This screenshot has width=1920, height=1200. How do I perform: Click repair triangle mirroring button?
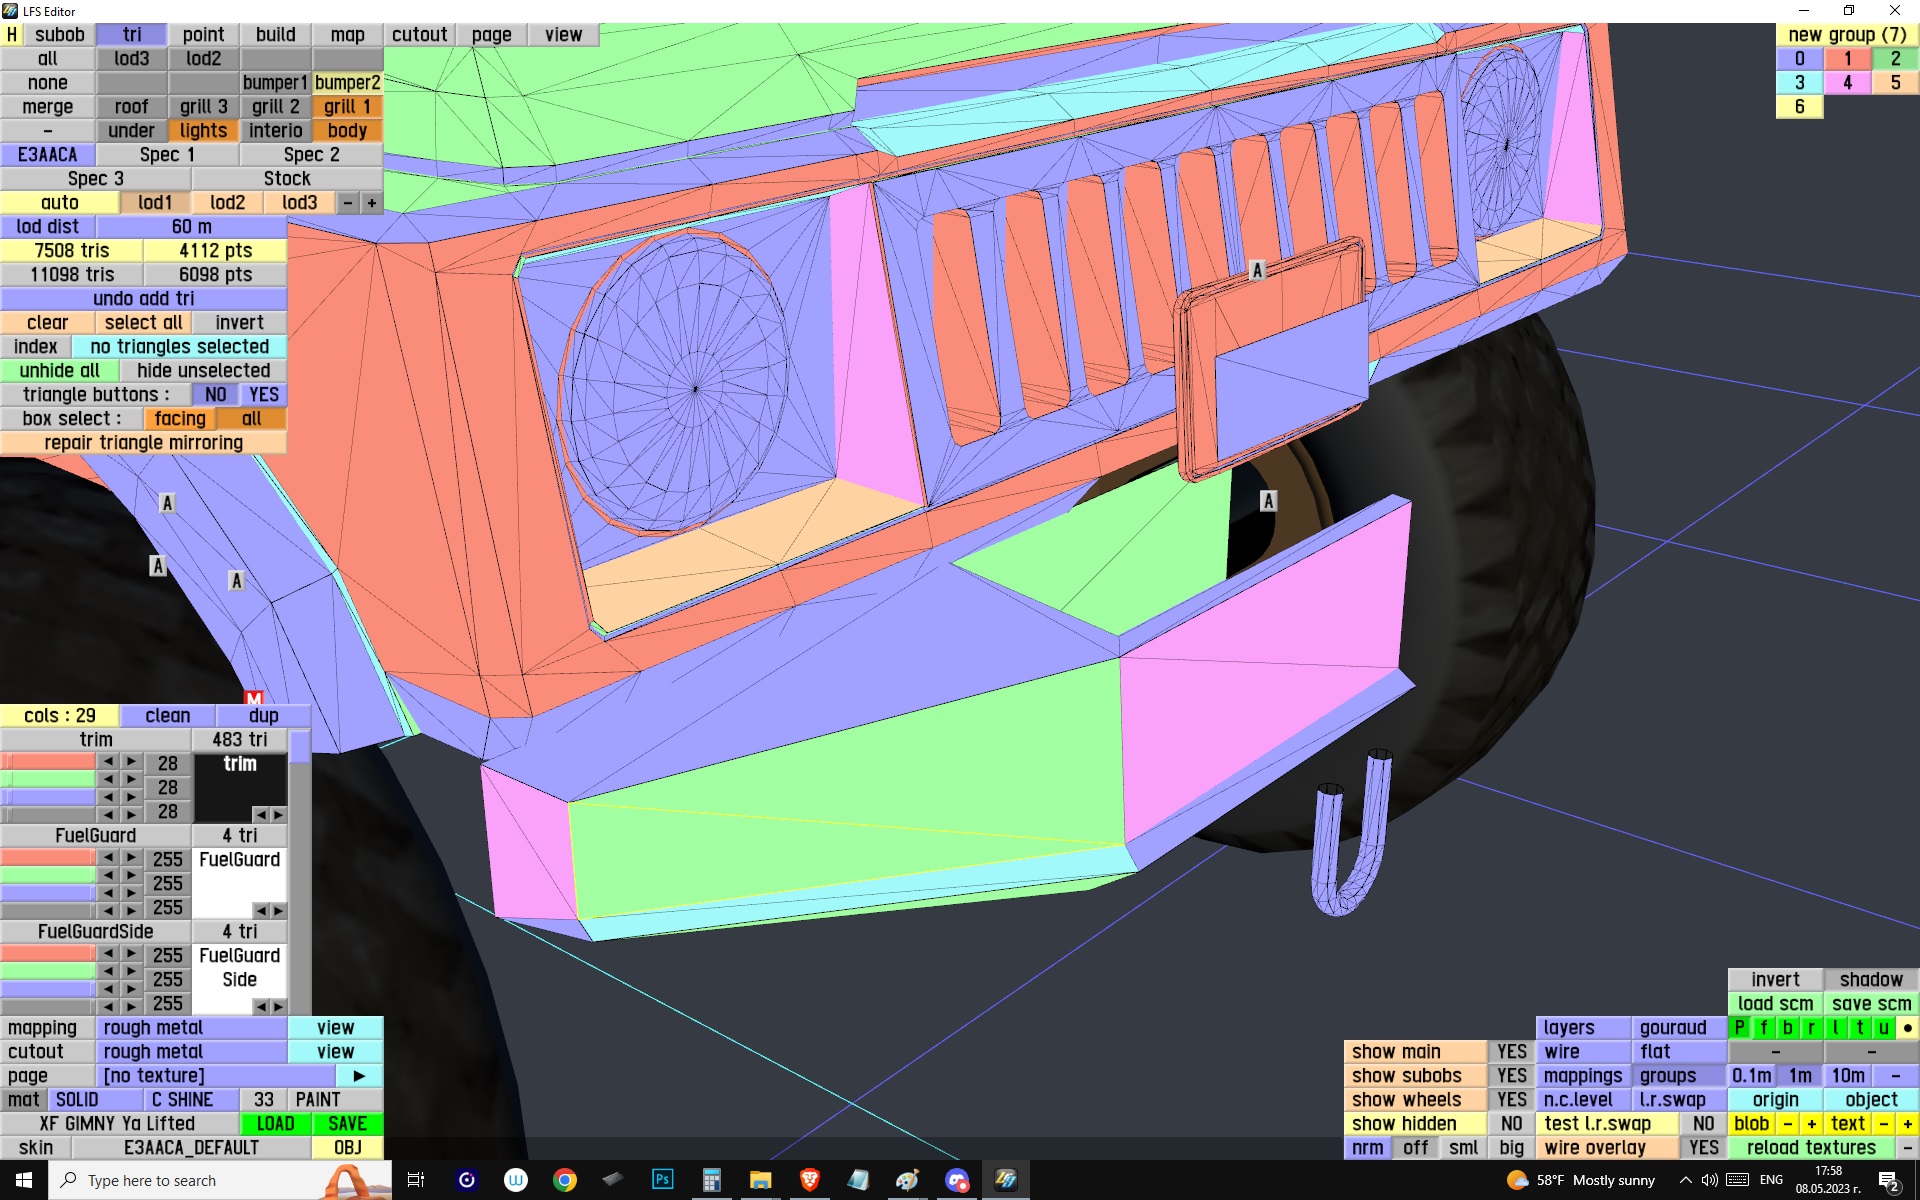pos(143,443)
